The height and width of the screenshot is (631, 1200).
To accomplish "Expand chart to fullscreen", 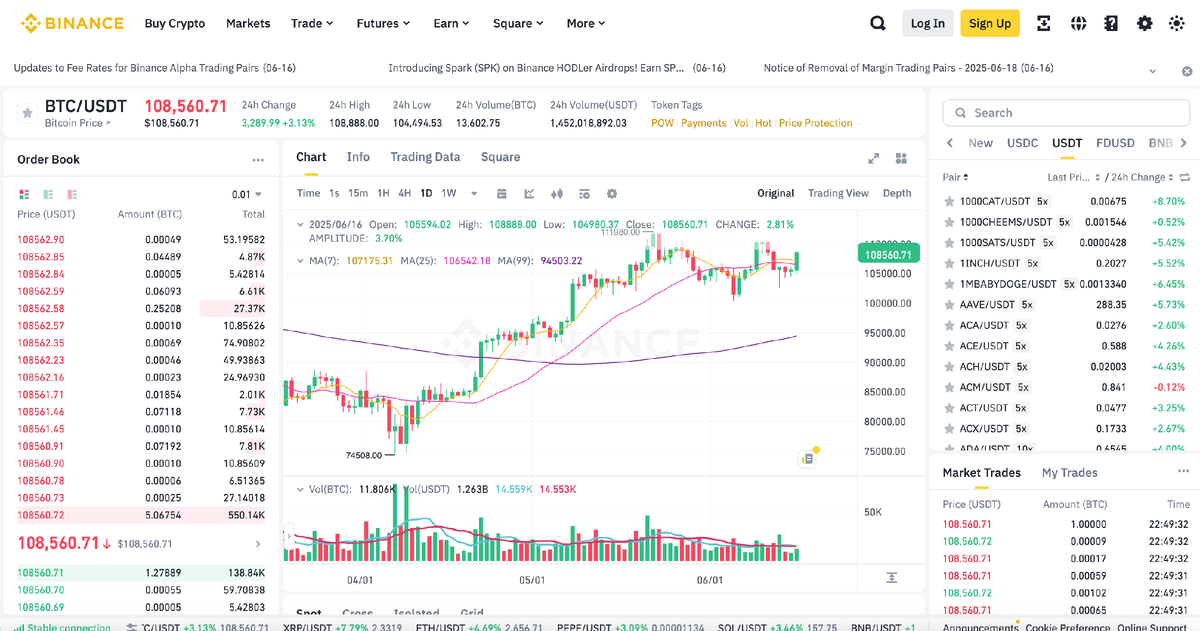I will tap(873, 158).
